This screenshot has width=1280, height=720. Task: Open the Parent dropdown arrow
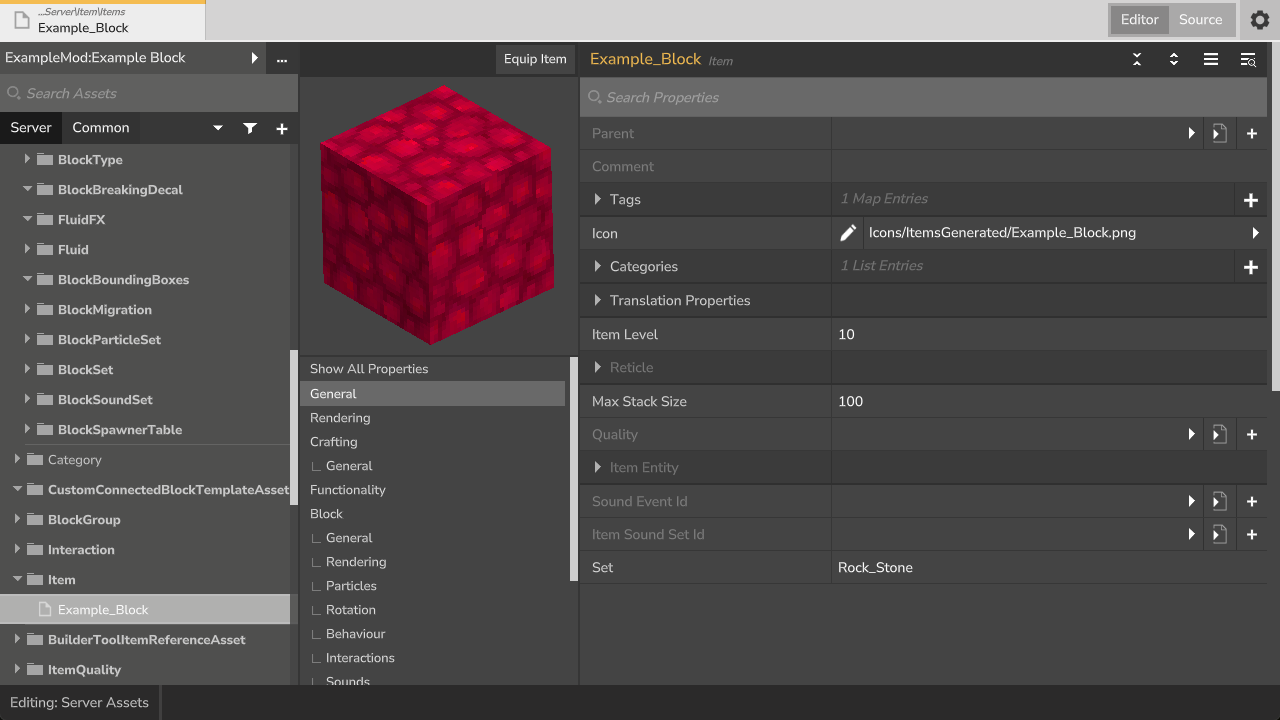click(x=1191, y=133)
